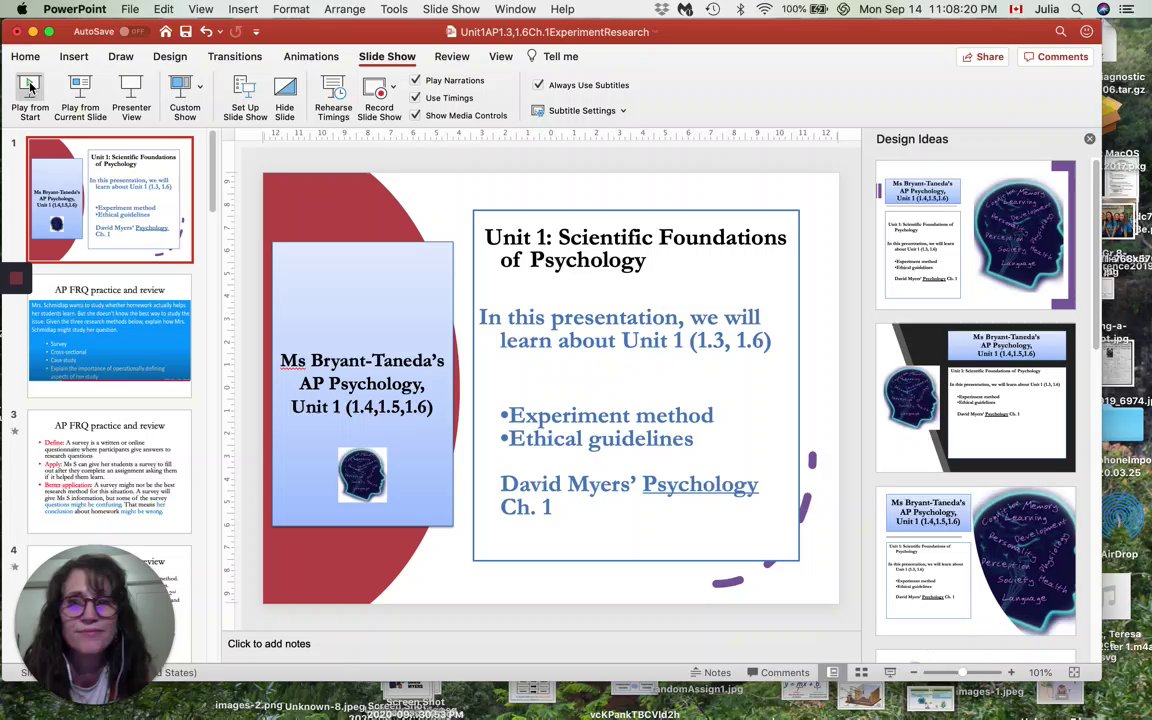The image size is (1152, 720).
Task: Click the Share button
Action: pyautogui.click(x=983, y=57)
